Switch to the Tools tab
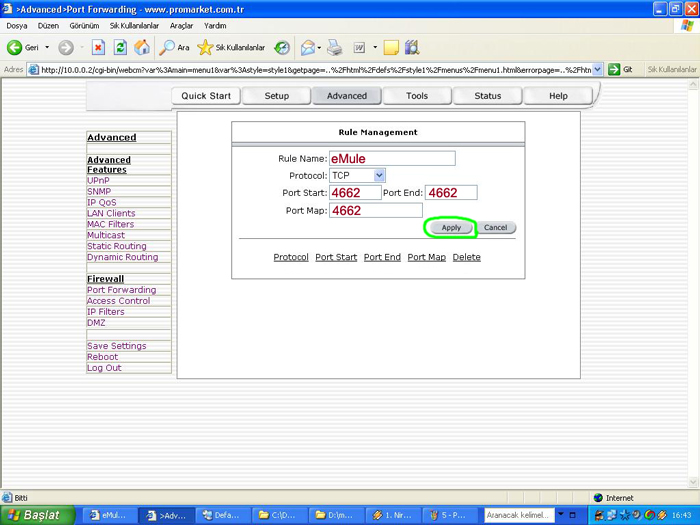700x525 pixels. tap(417, 96)
